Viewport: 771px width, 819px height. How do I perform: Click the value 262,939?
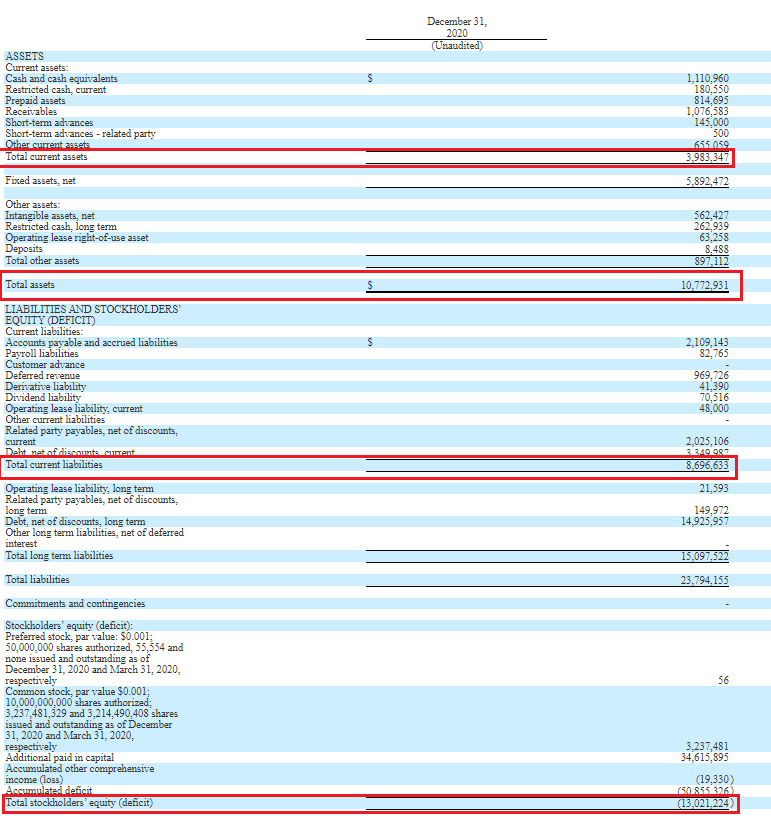tap(711, 226)
